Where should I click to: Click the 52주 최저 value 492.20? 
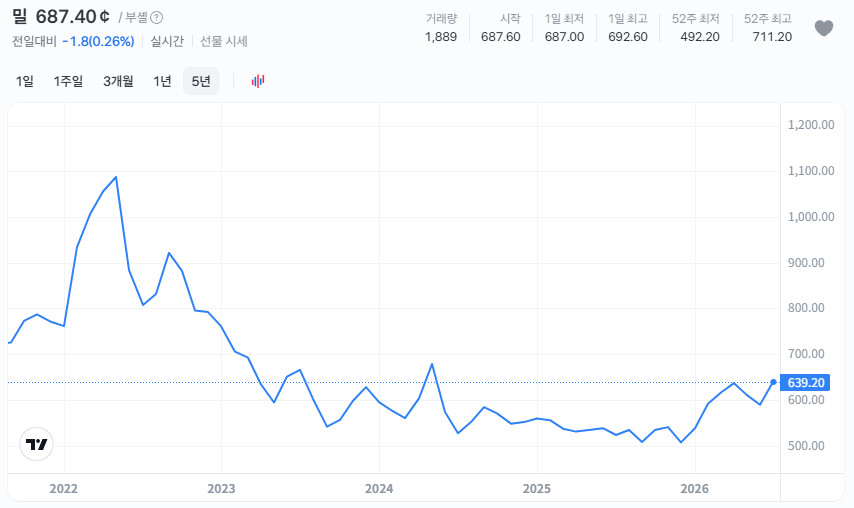700,36
